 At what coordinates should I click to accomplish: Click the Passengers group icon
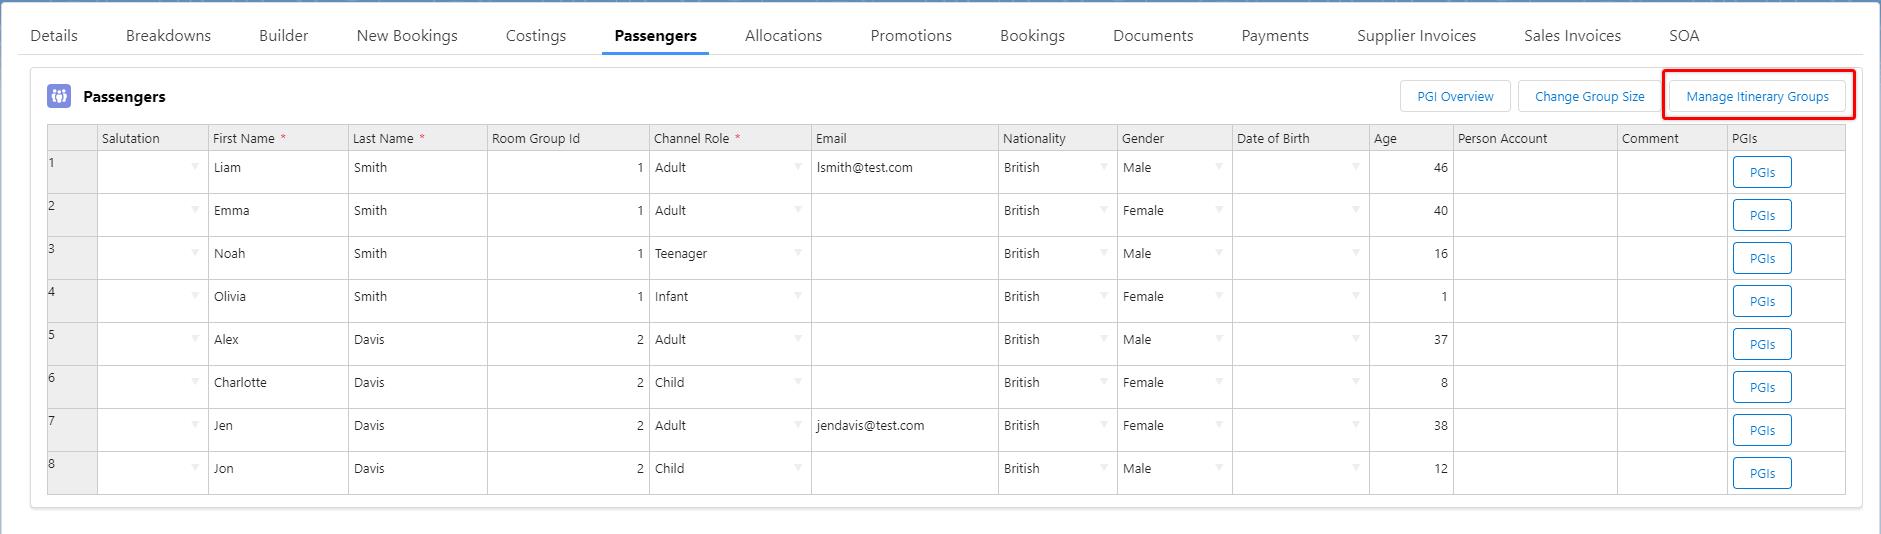point(59,96)
